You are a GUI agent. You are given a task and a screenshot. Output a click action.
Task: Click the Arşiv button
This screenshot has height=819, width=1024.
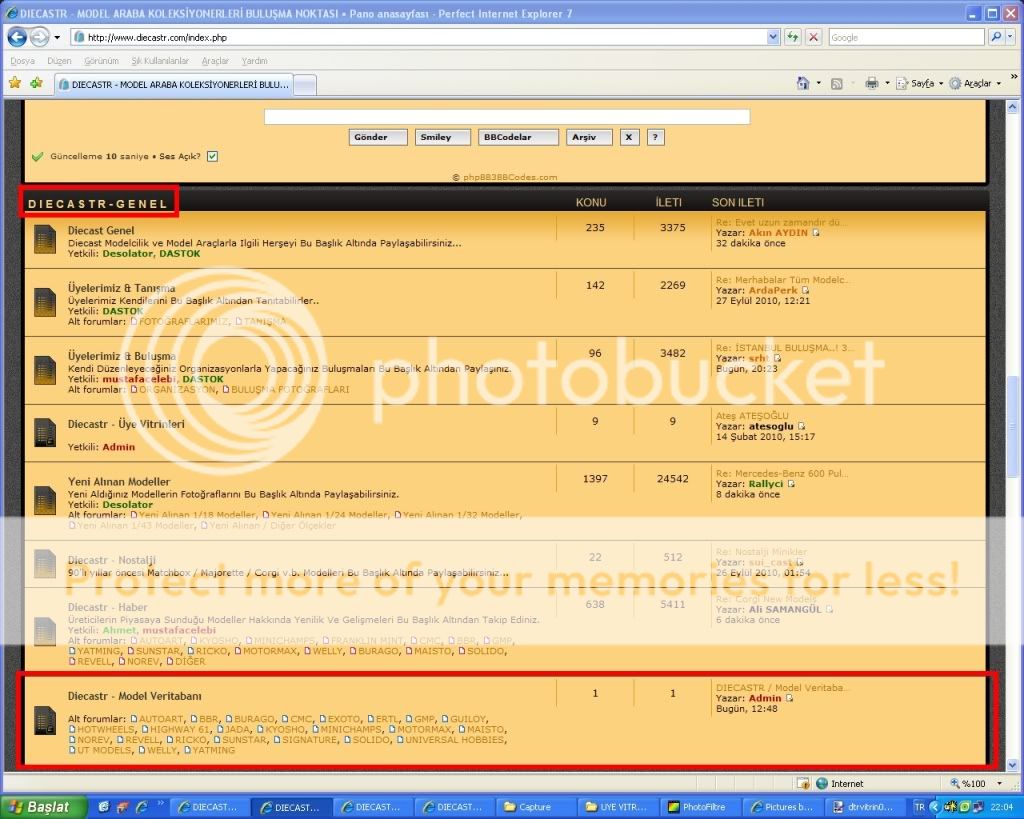tap(589, 137)
